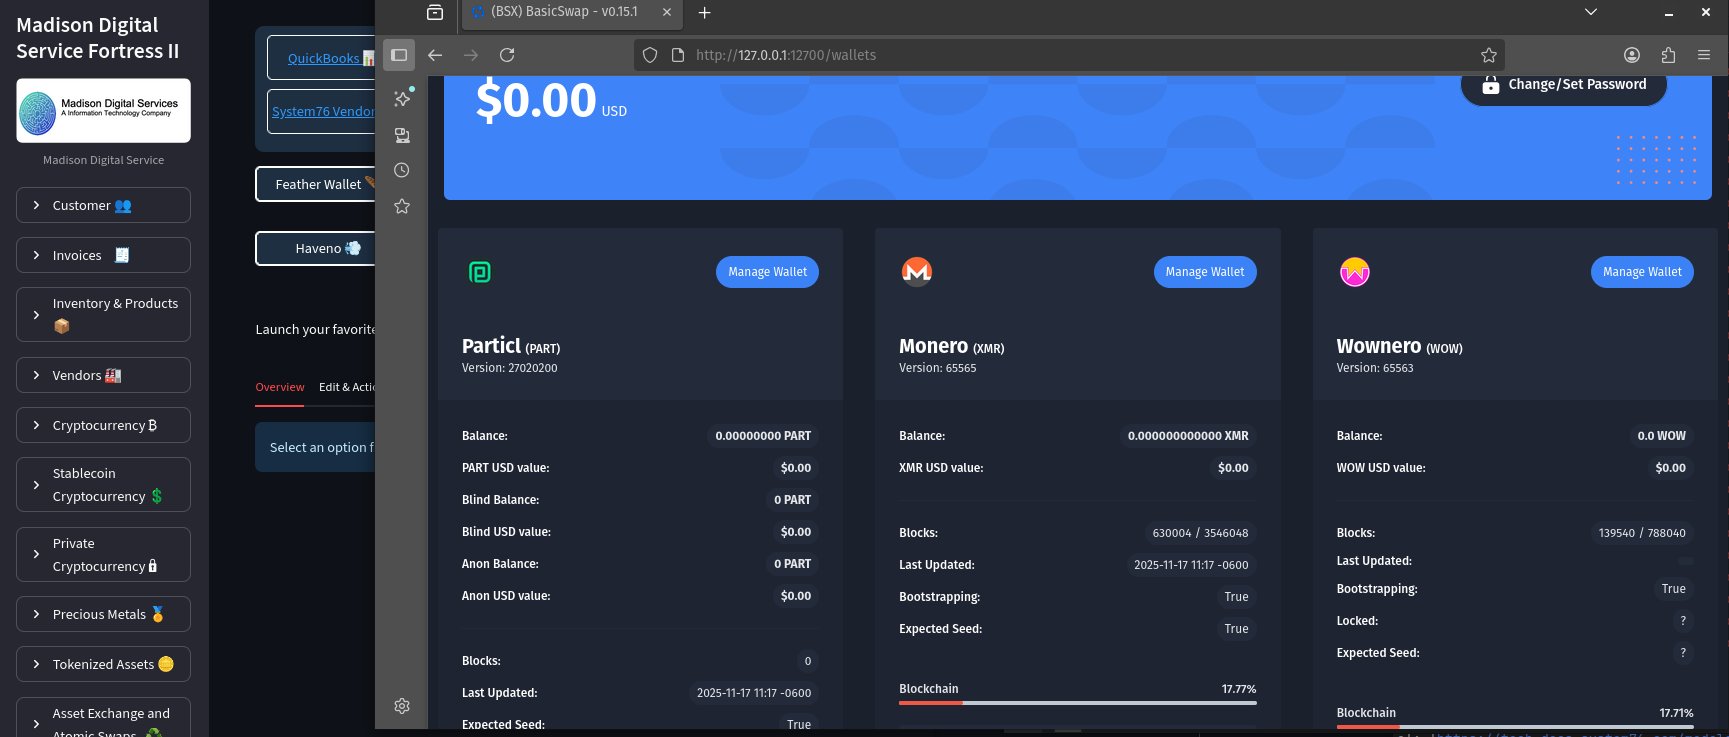Viewport: 1729px width, 737px height.
Task: Switch to the Overview tab
Action: pyautogui.click(x=279, y=387)
